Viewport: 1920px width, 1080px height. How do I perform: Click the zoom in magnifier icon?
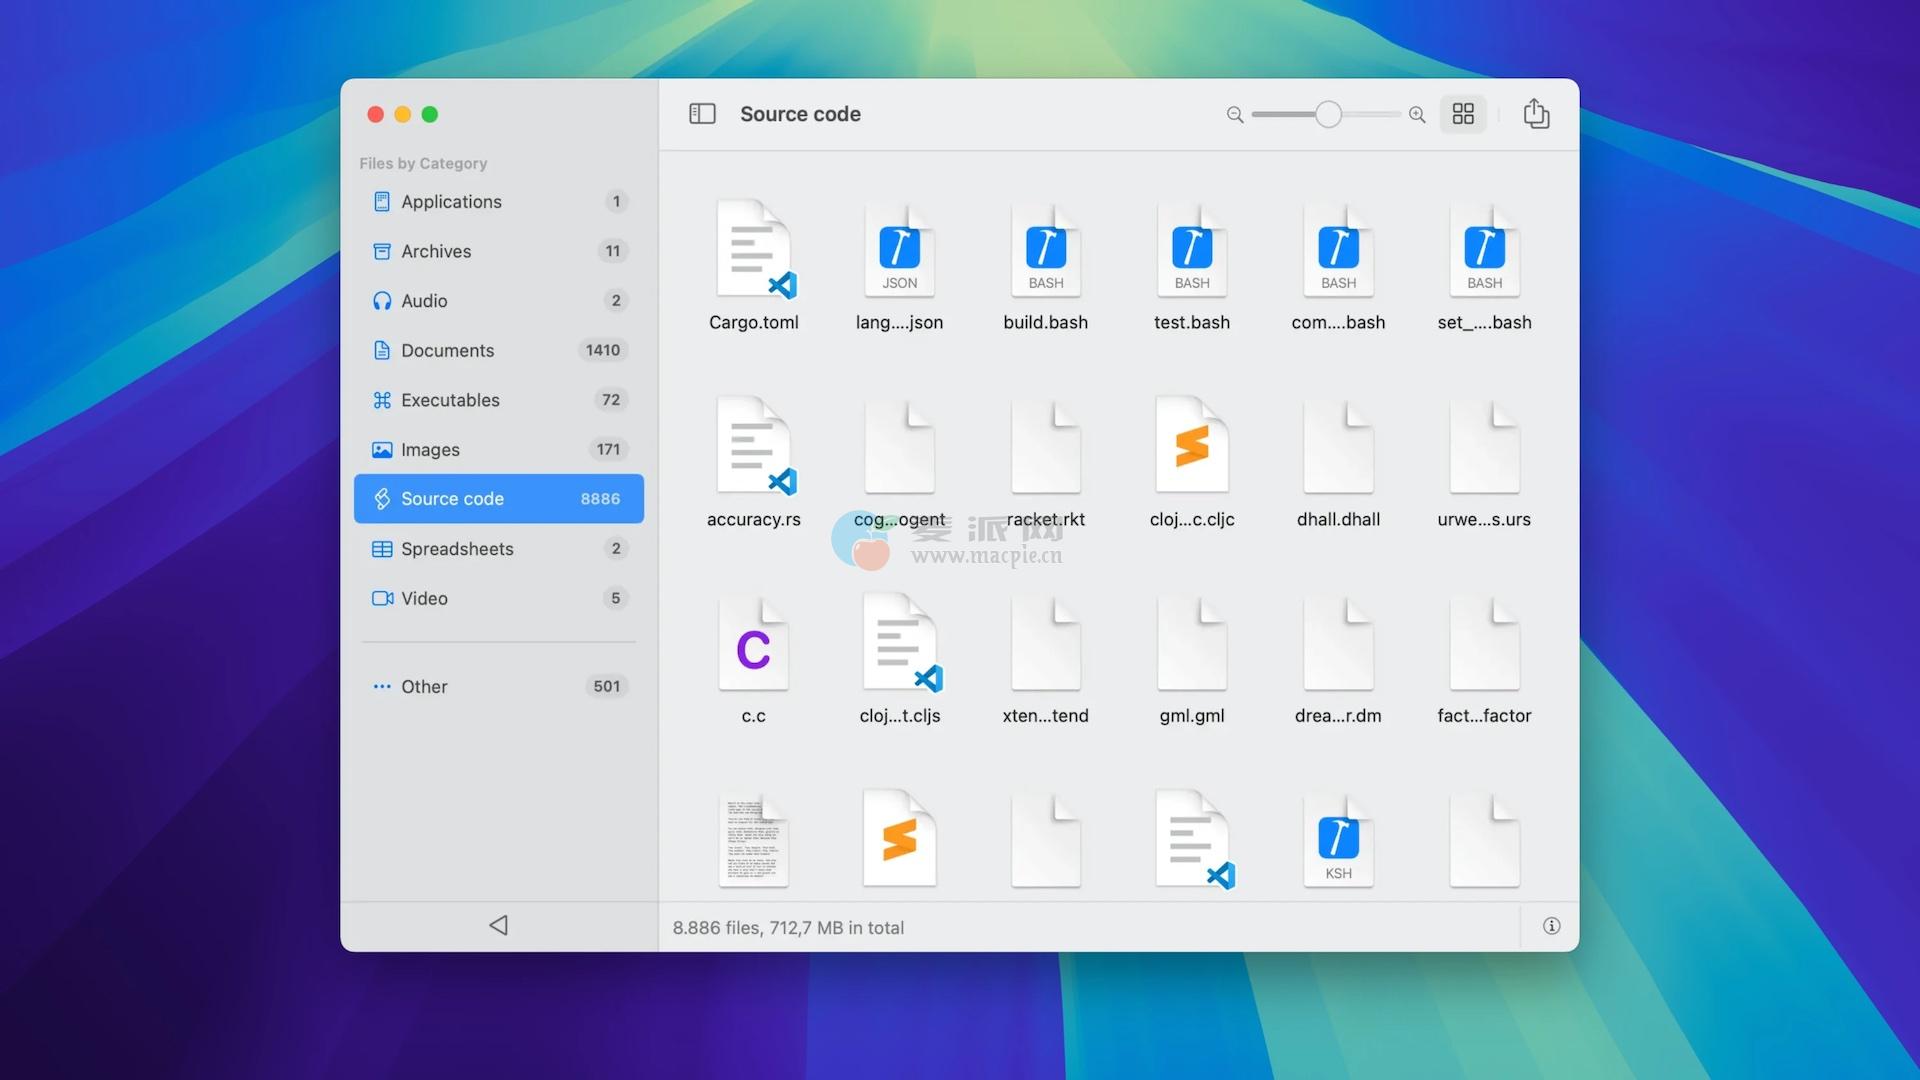pyautogui.click(x=1417, y=115)
